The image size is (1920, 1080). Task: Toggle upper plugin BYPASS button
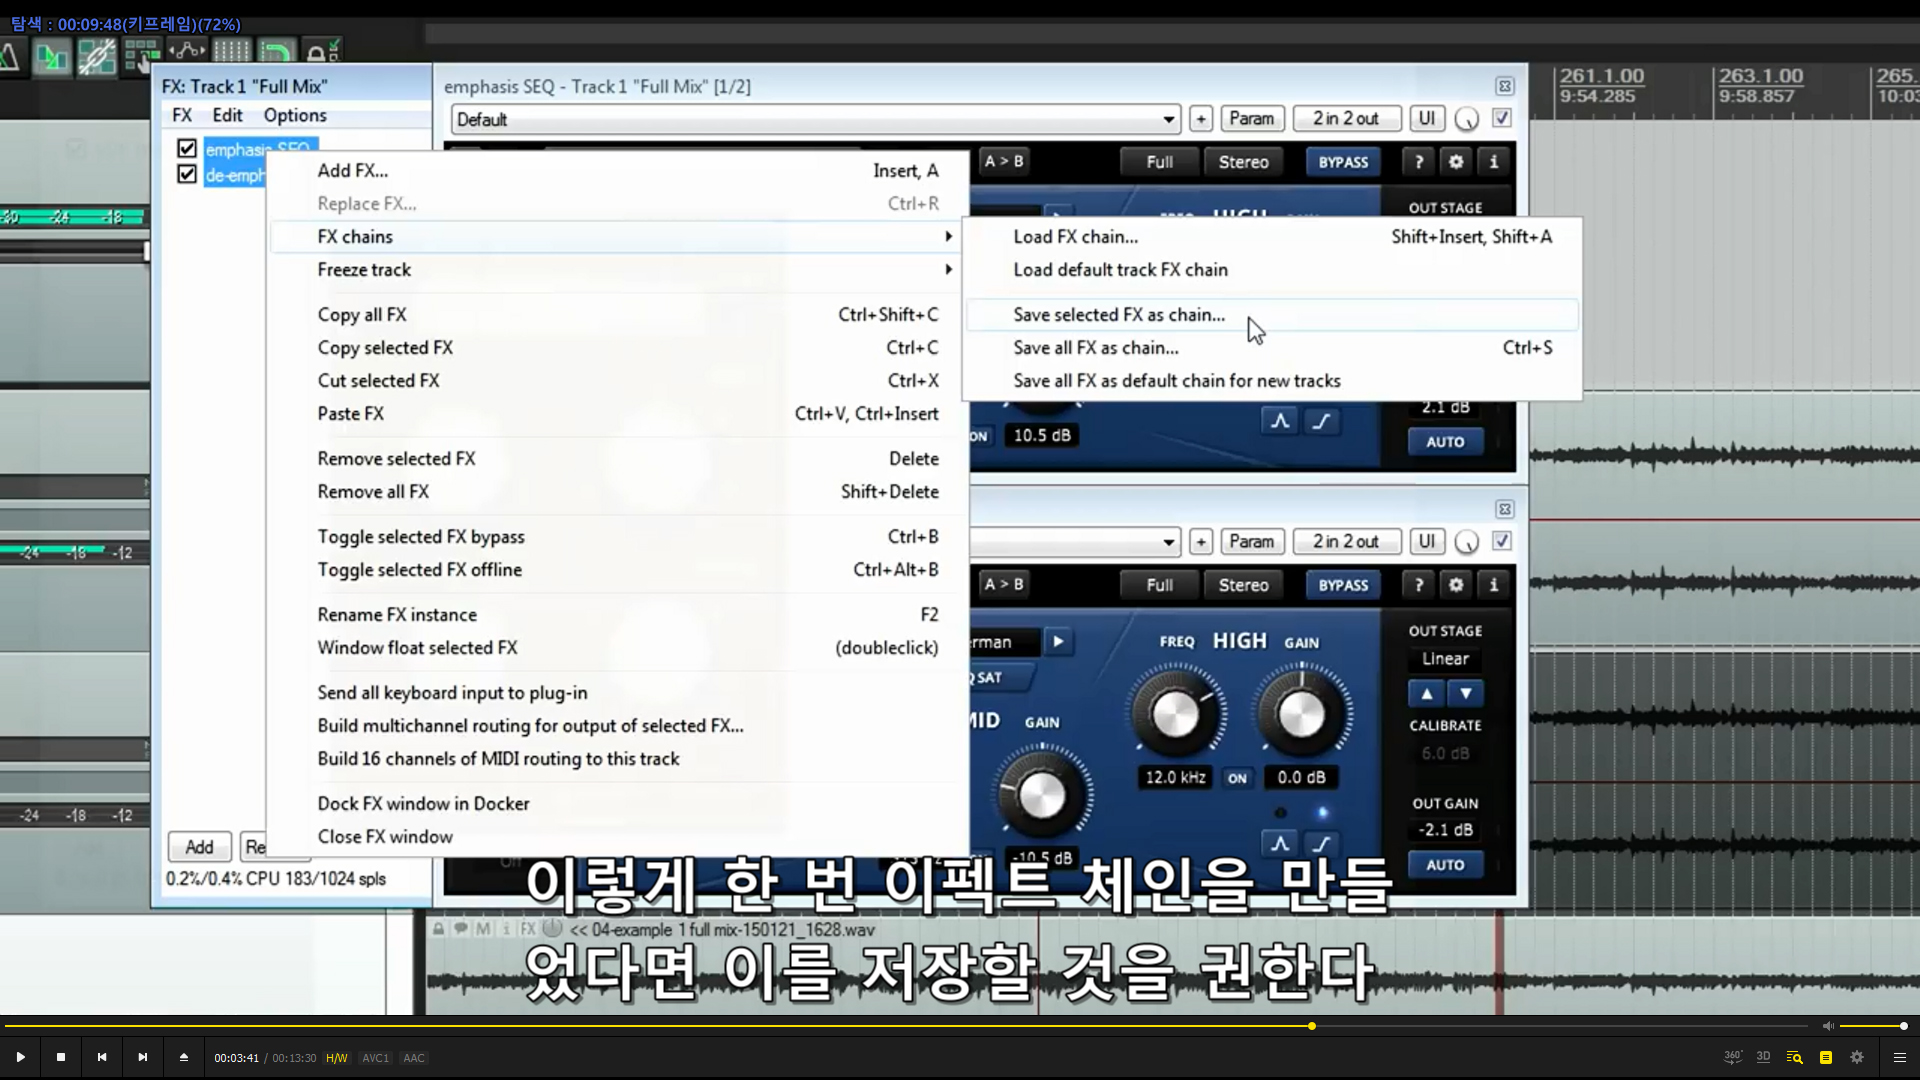pyautogui.click(x=1343, y=162)
